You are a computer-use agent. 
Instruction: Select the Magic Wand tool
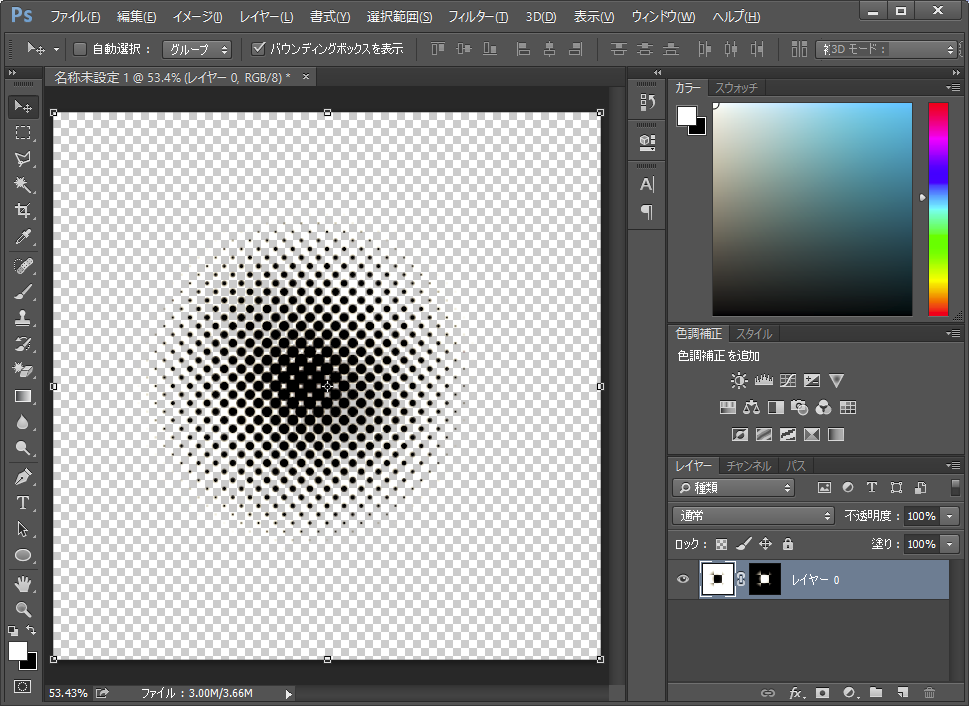[23, 185]
